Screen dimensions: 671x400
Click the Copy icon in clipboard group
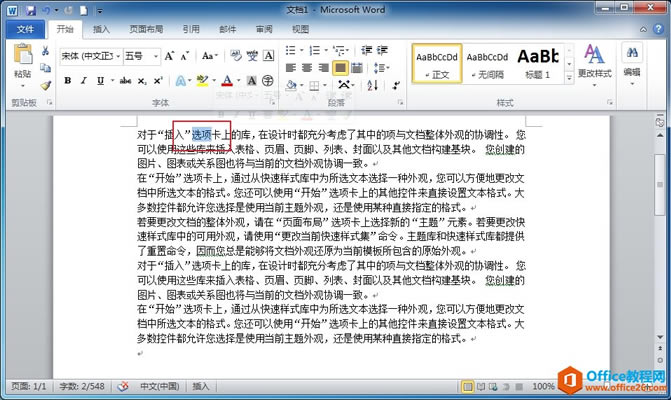(x=45, y=68)
